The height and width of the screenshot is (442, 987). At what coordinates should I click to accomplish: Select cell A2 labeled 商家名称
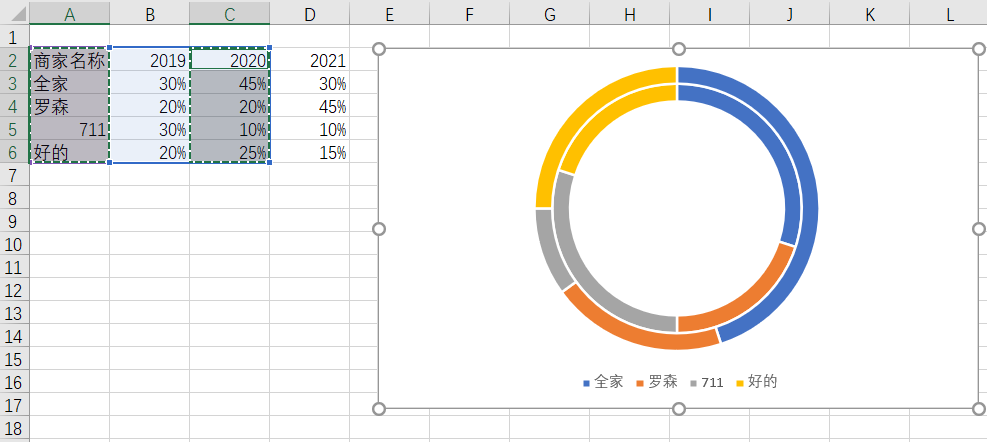click(x=70, y=60)
